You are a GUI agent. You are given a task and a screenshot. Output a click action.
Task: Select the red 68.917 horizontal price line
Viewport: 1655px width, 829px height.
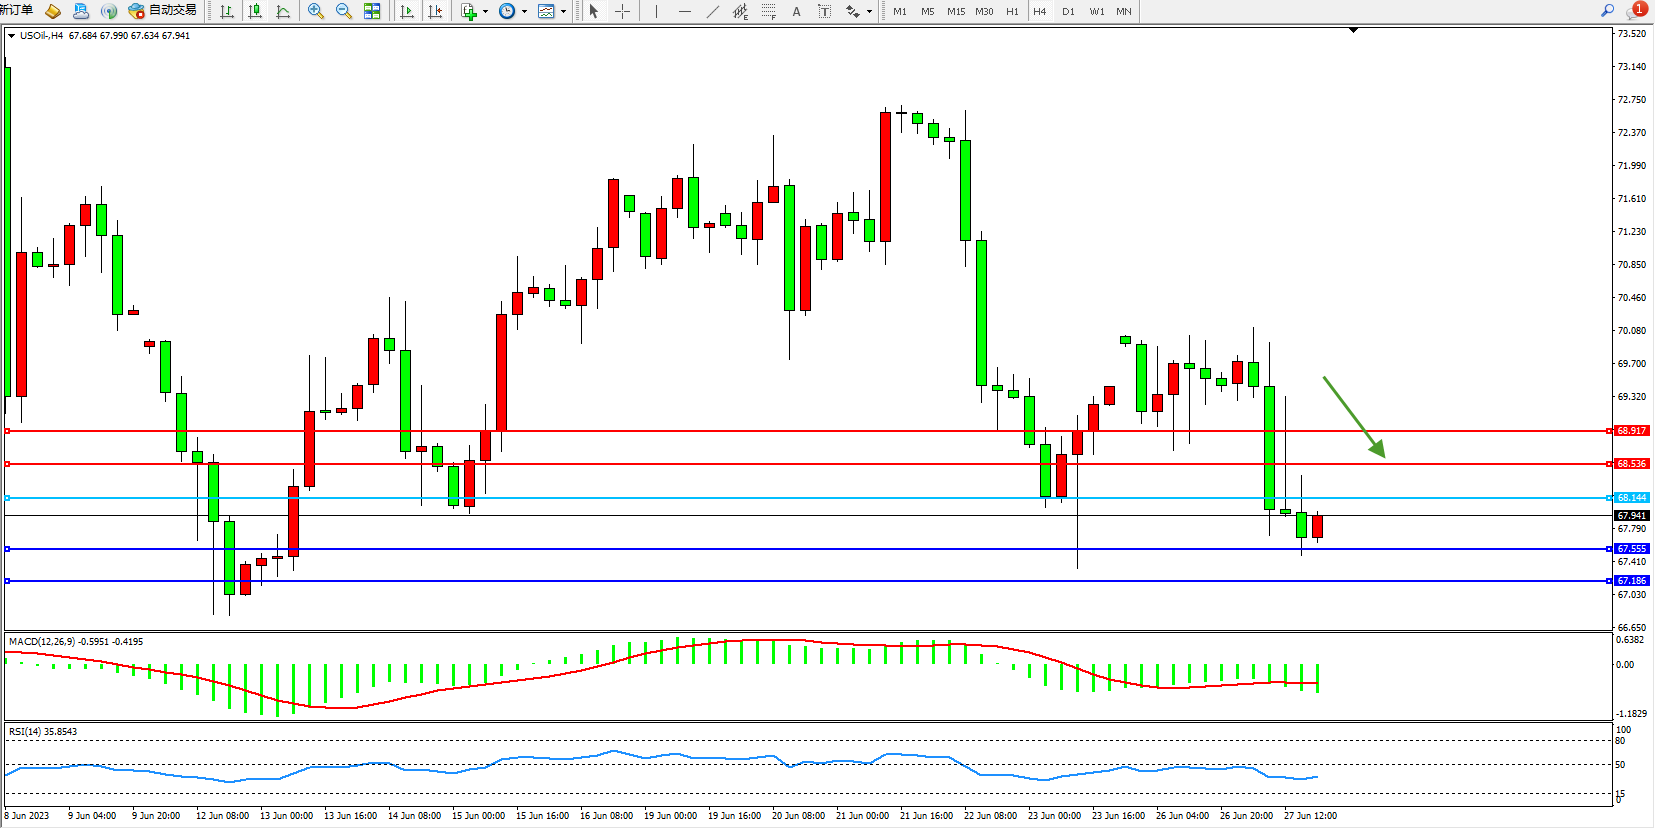click(x=800, y=431)
